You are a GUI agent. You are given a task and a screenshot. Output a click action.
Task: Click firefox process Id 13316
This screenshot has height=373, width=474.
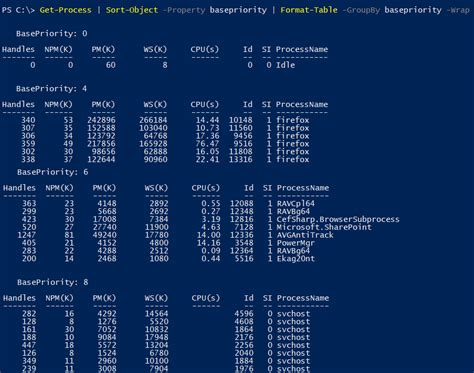[241, 159]
